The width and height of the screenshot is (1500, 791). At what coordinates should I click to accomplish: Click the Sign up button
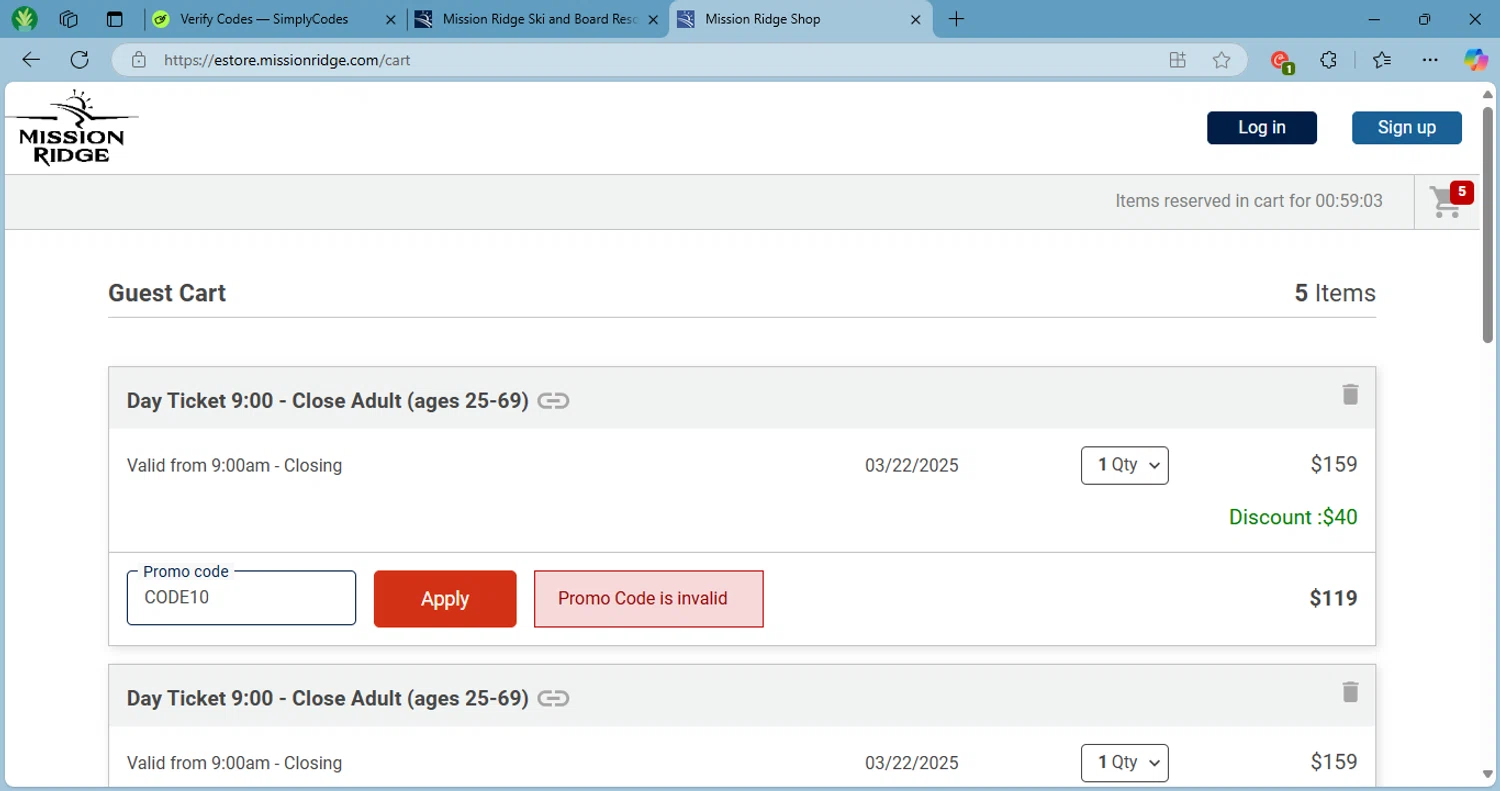[x=1407, y=127]
